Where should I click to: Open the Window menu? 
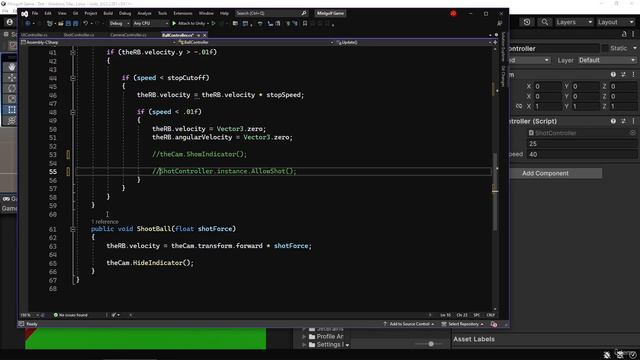pos(206,13)
